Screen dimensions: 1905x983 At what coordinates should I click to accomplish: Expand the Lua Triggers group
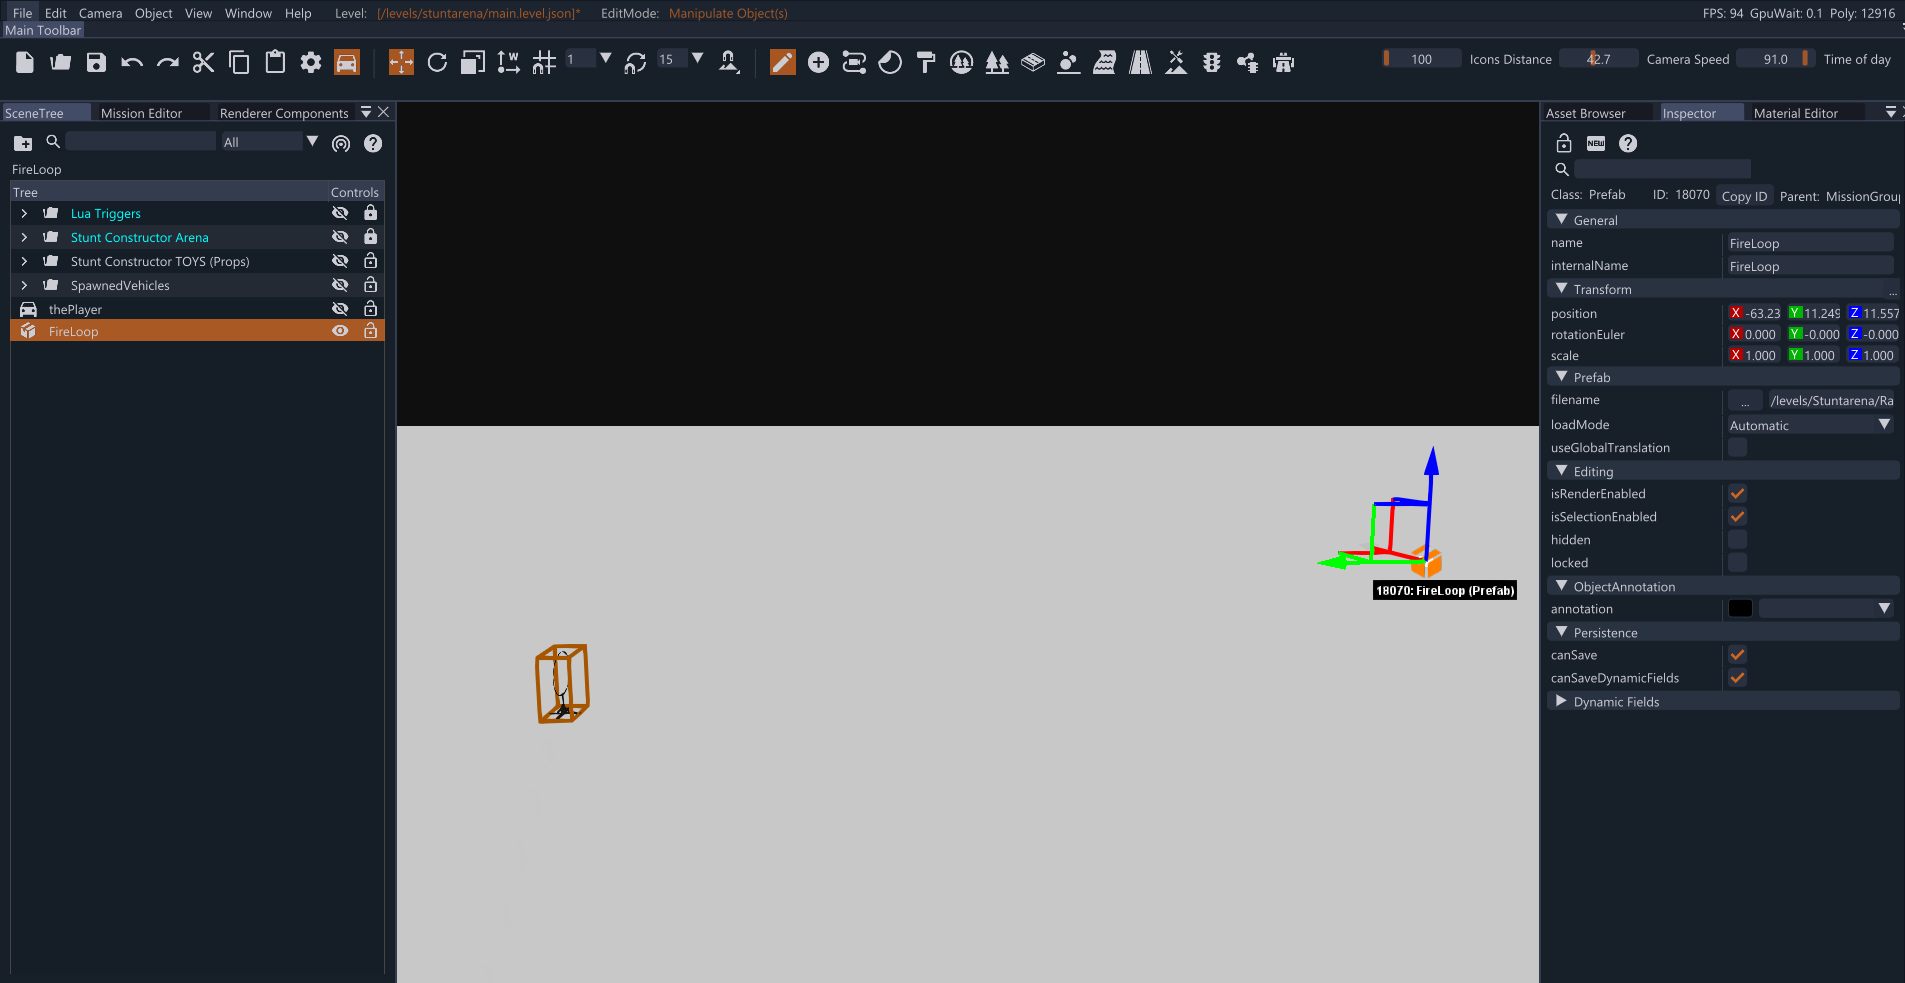coord(24,213)
